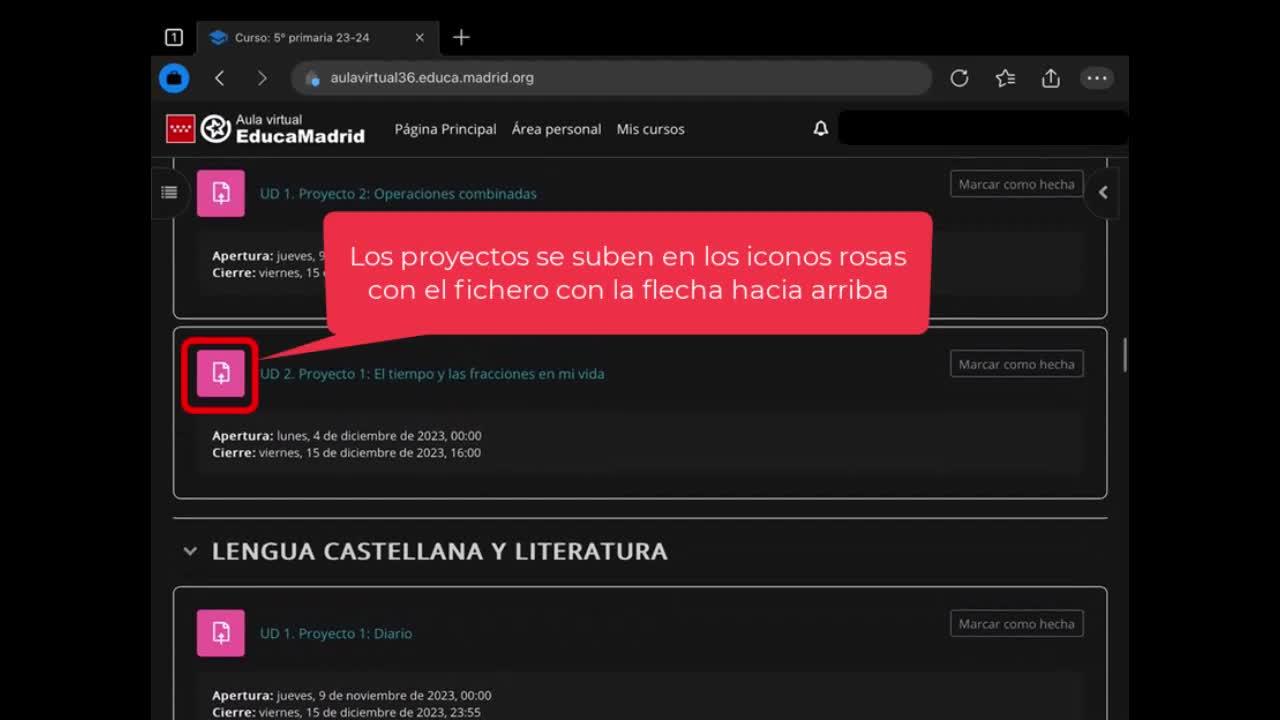Click the address bar aulavirtual36.educa.madrid.org
The height and width of the screenshot is (720, 1280).
pyautogui.click(x=611, y=78)
